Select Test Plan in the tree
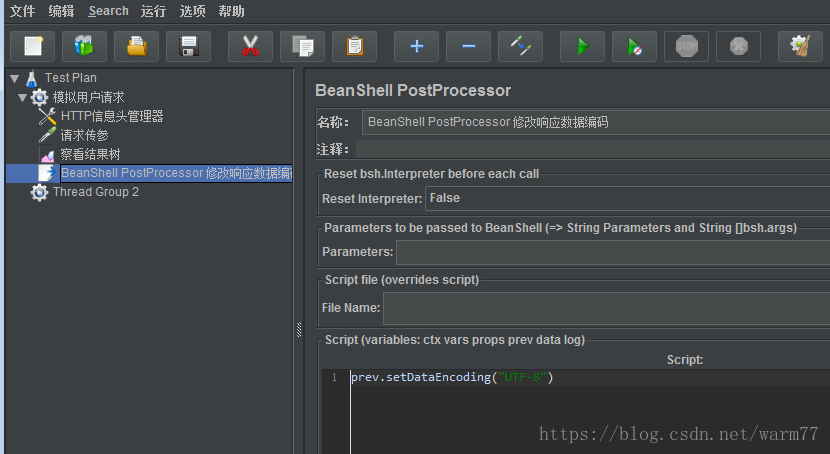 click(x=71, y=78)
